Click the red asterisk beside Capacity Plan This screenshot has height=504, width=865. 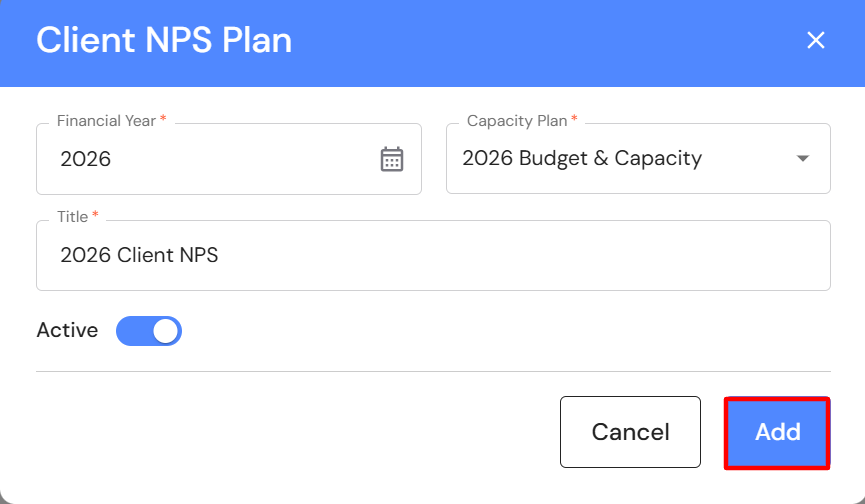pyautogui.click(x=574, y=120)
